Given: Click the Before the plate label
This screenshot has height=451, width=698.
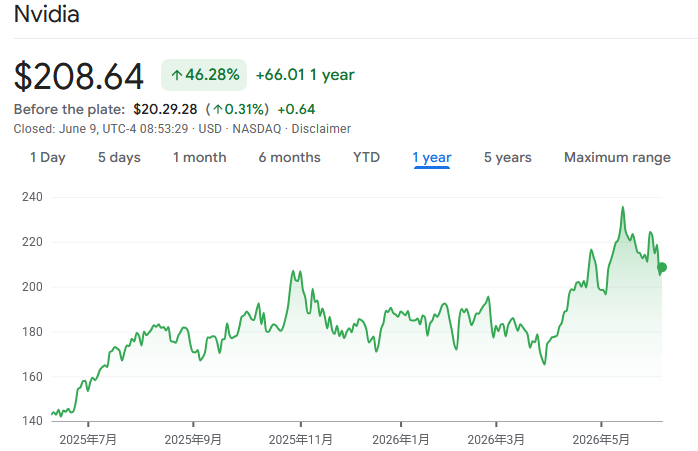Looking at the screenshot, I should tap(69, 109).
